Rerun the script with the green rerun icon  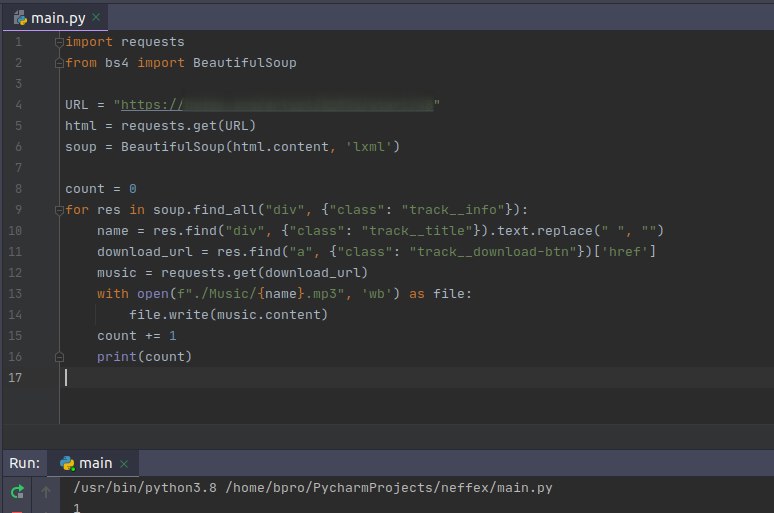17,491
